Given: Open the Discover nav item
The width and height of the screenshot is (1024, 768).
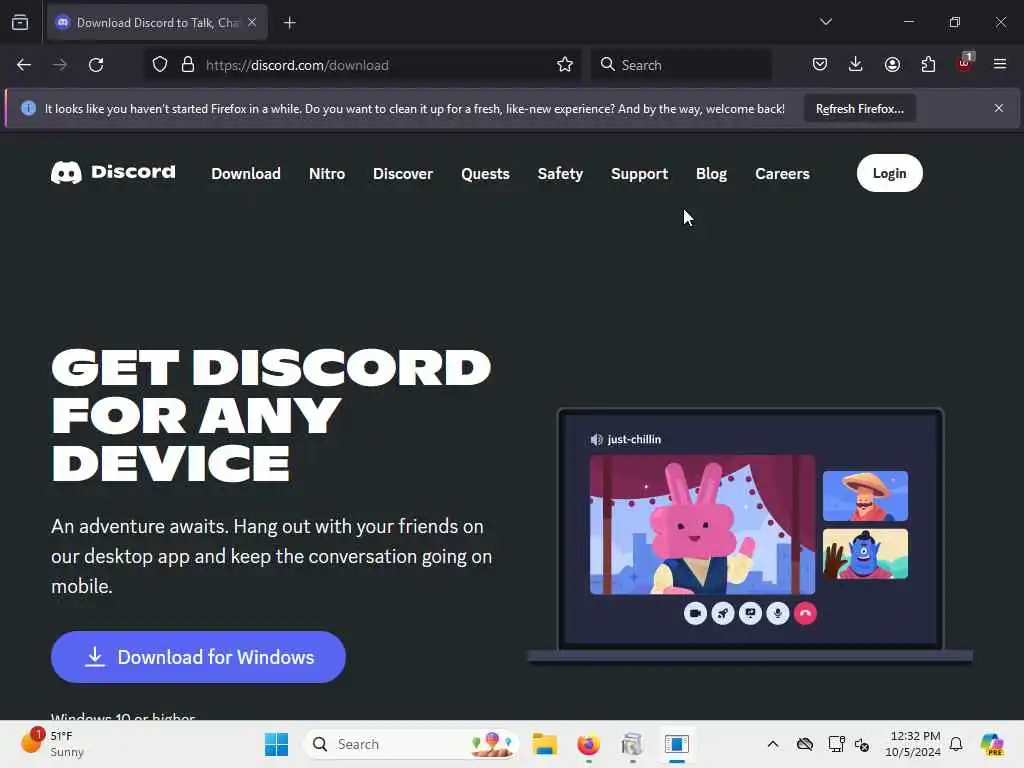Looking at the screenshot, I should pos(403,174).
